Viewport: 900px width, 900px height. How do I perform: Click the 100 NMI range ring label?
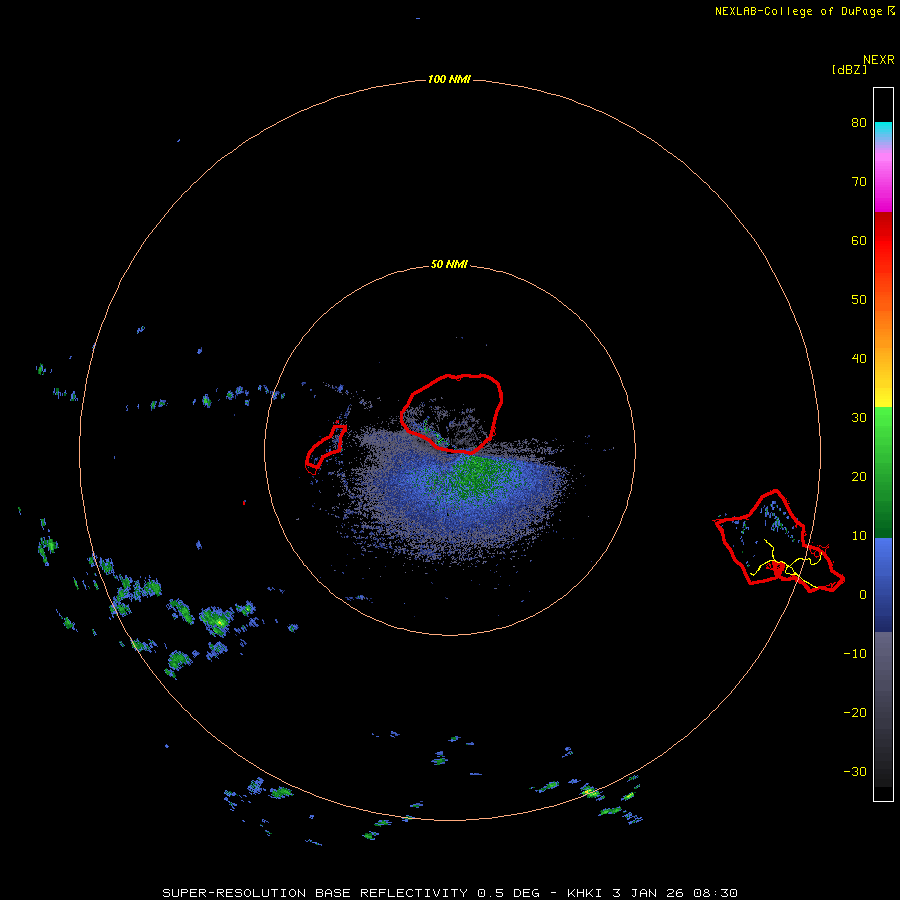pyautogui.click(x=449, y=79)
